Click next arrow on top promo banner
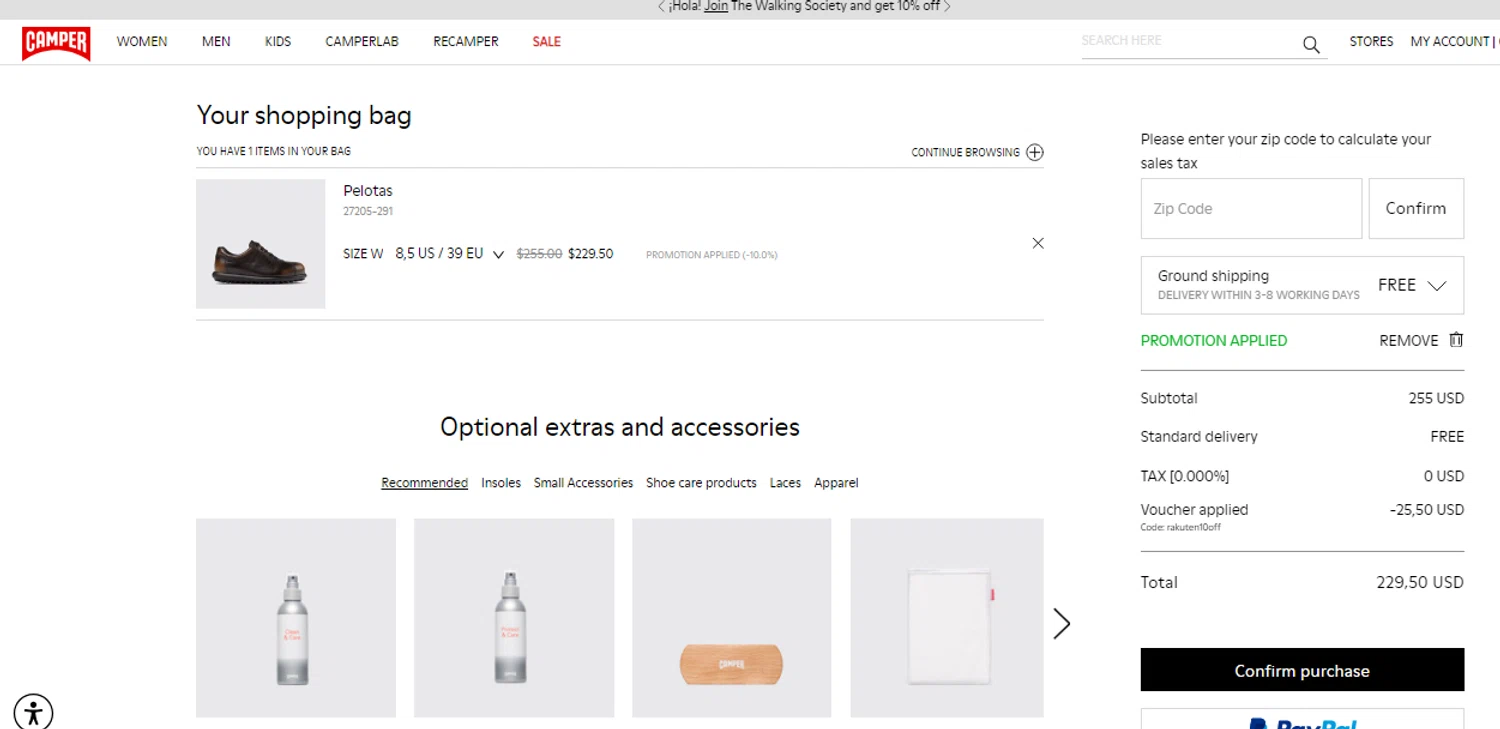The width and height of the screenshot is (1500, 729). [x=947, y=7]
